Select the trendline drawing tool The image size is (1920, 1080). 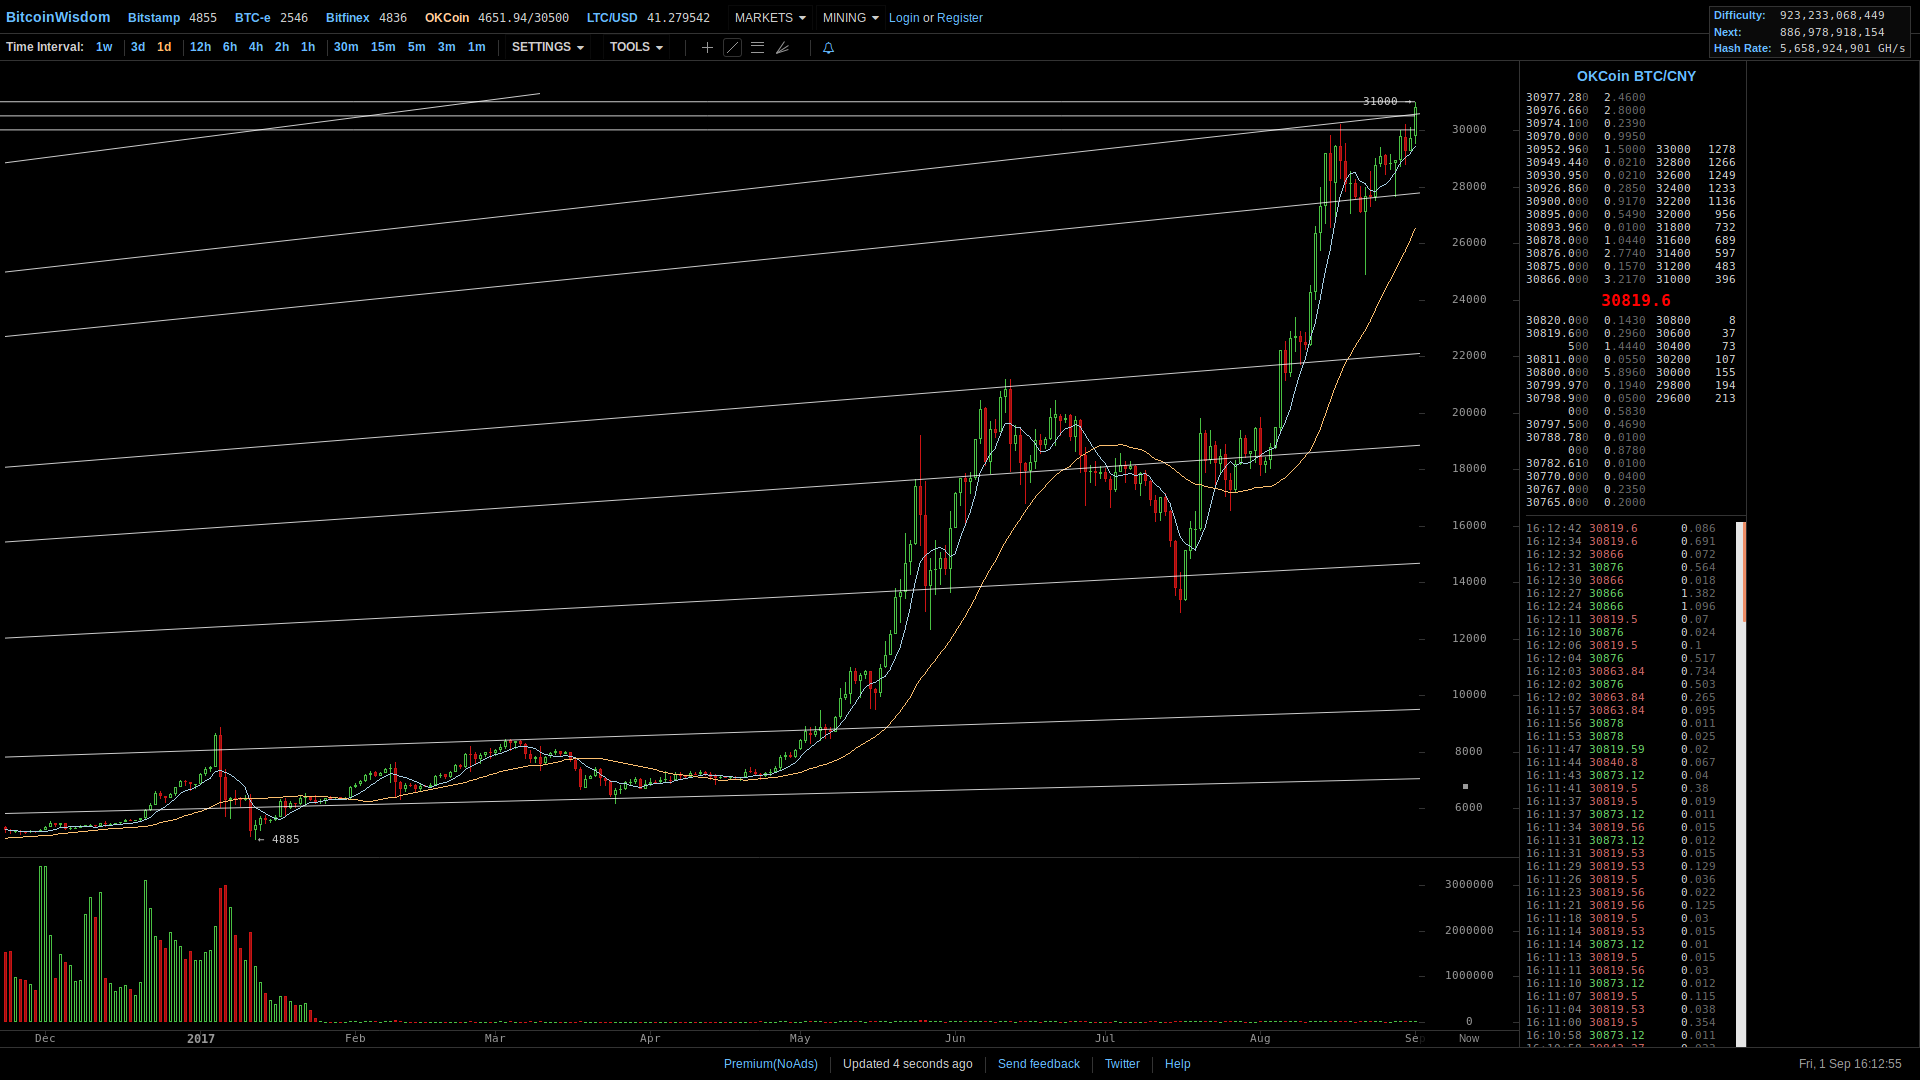click(733, 47)
